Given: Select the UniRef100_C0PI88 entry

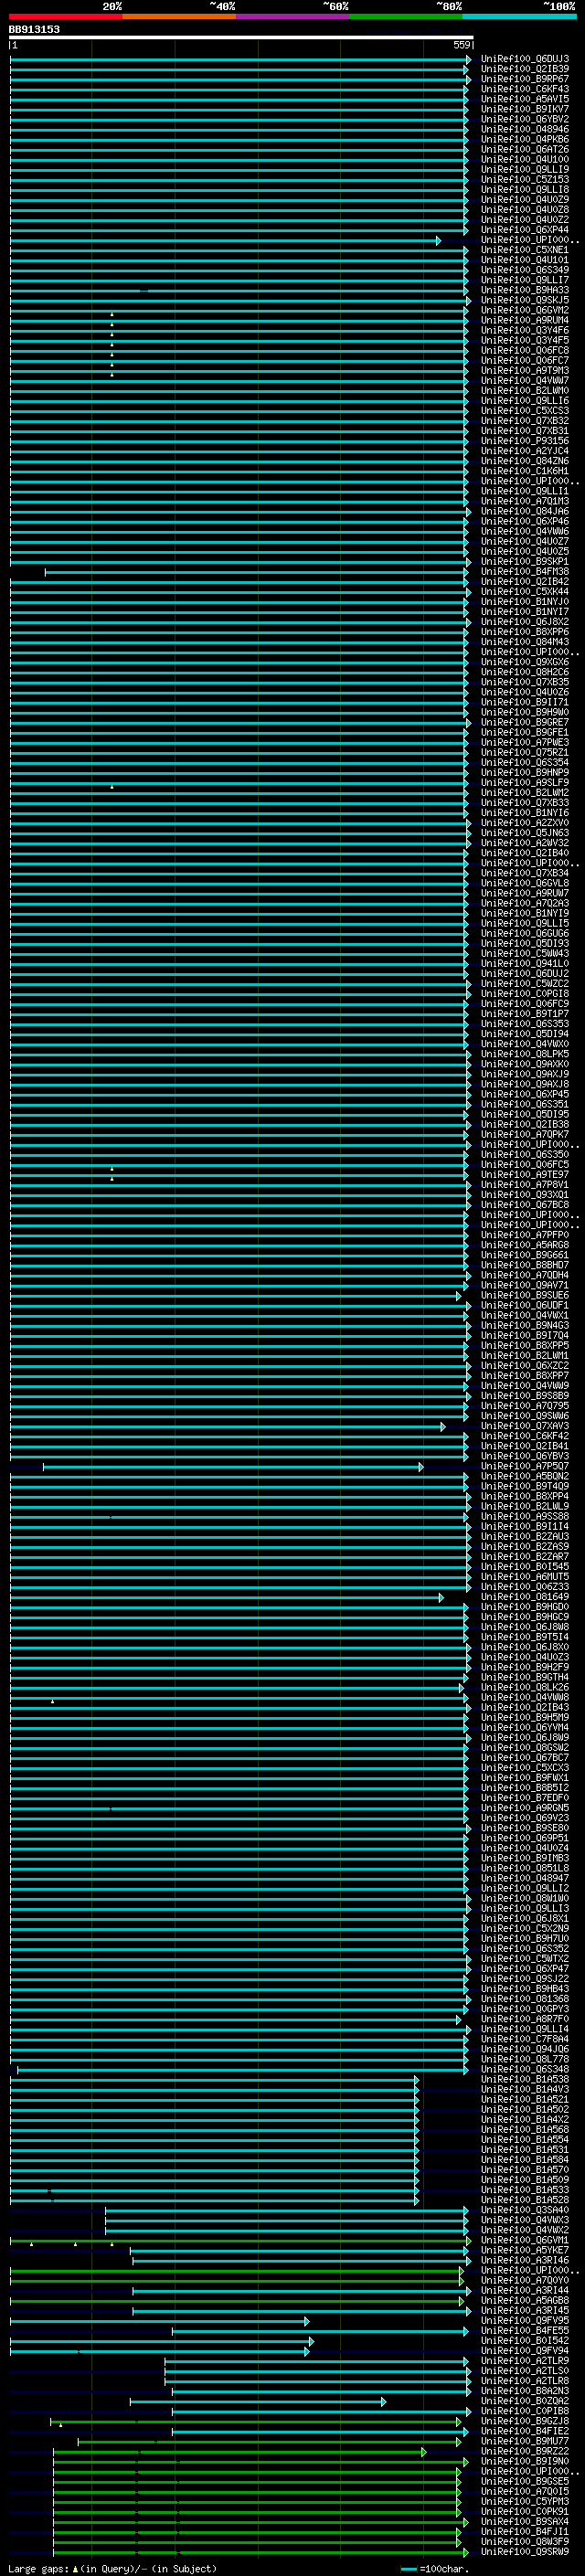Looking at the screenshot, I should pos(525,2410).
